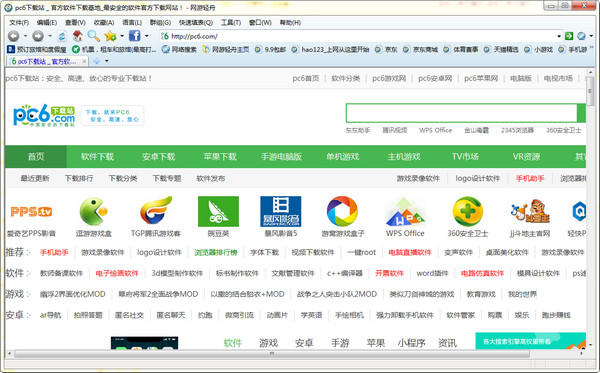Click the 我的世界 game link

(522, 294)
